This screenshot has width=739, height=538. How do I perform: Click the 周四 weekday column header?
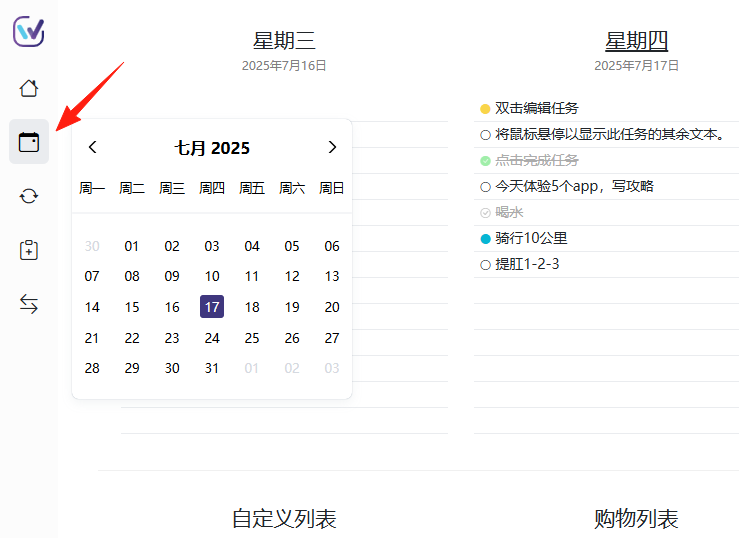point(212,188)
